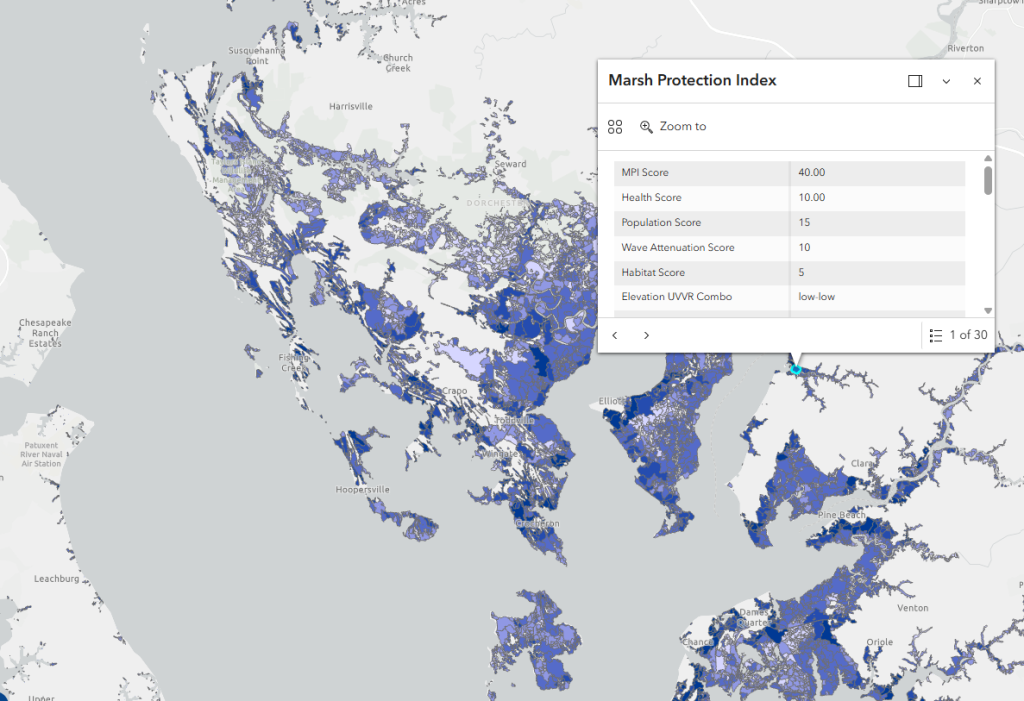Screen dimensions: 1024x701
Task: Close the Marsh Protection Index popup
Action: coord(977,81)
